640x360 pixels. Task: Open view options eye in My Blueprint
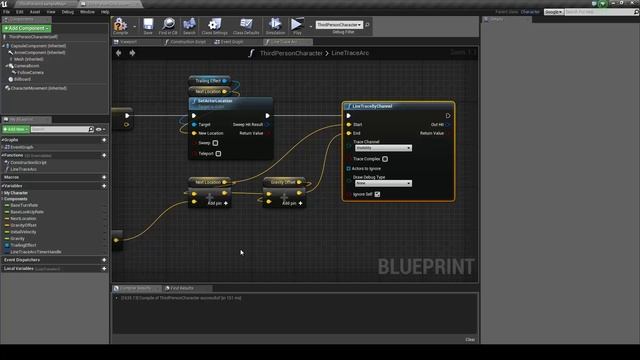tap(100, 129)
